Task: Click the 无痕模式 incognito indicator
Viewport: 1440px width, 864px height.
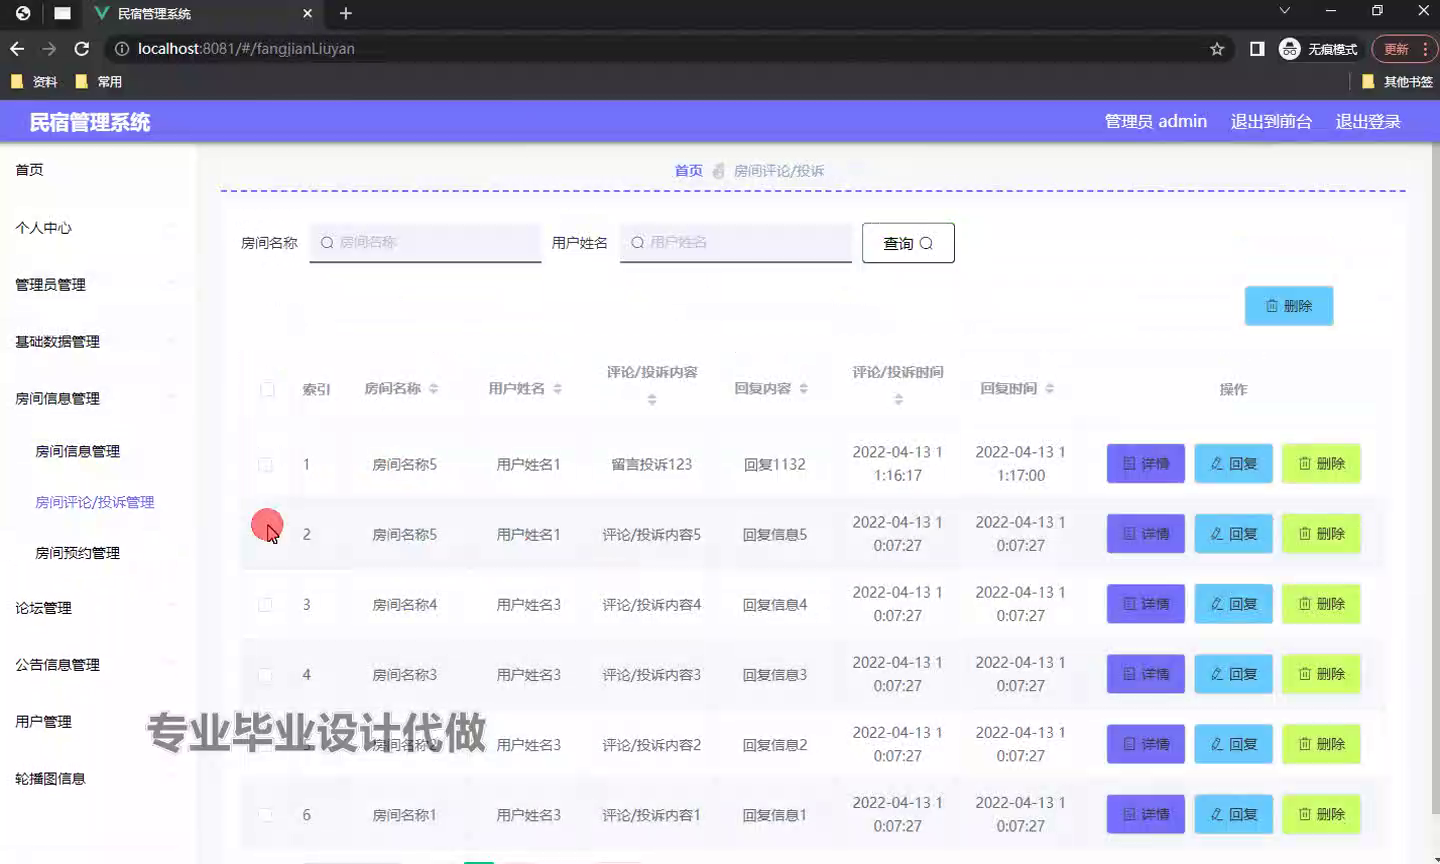Action: click(x=1318, y=48)
